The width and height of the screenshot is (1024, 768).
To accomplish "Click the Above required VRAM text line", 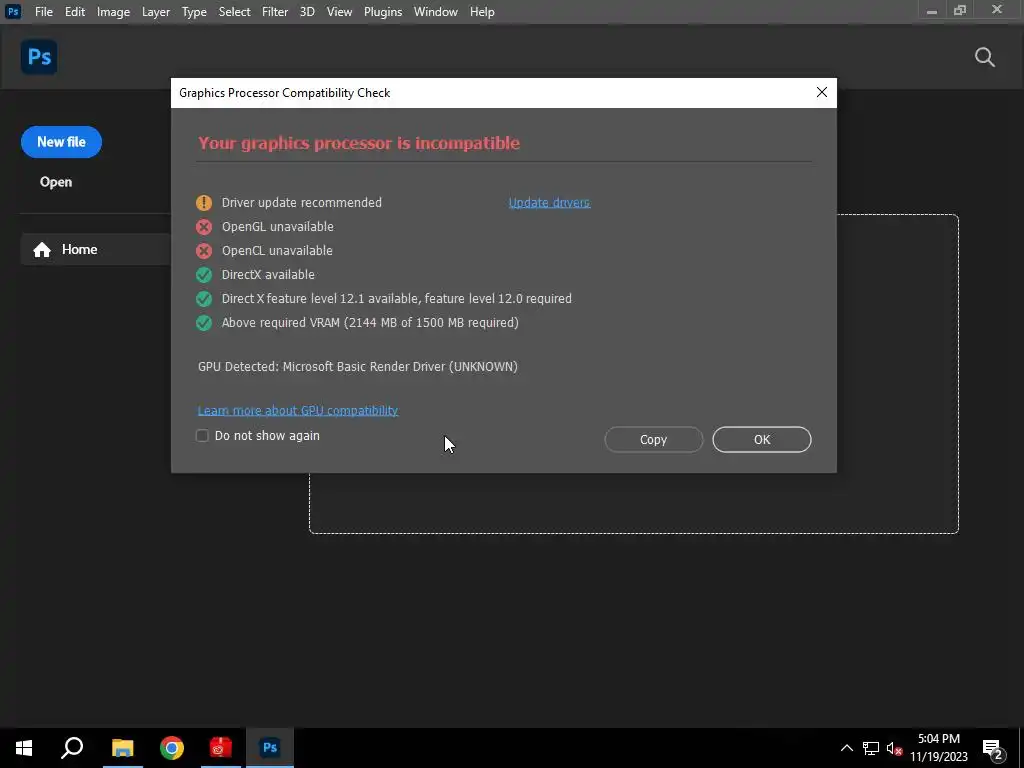I will coord(370,323).
